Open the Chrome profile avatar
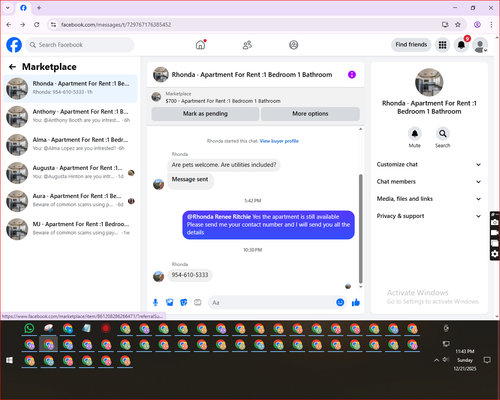Viewport: 500px width, 400px height. coord(477,25)
